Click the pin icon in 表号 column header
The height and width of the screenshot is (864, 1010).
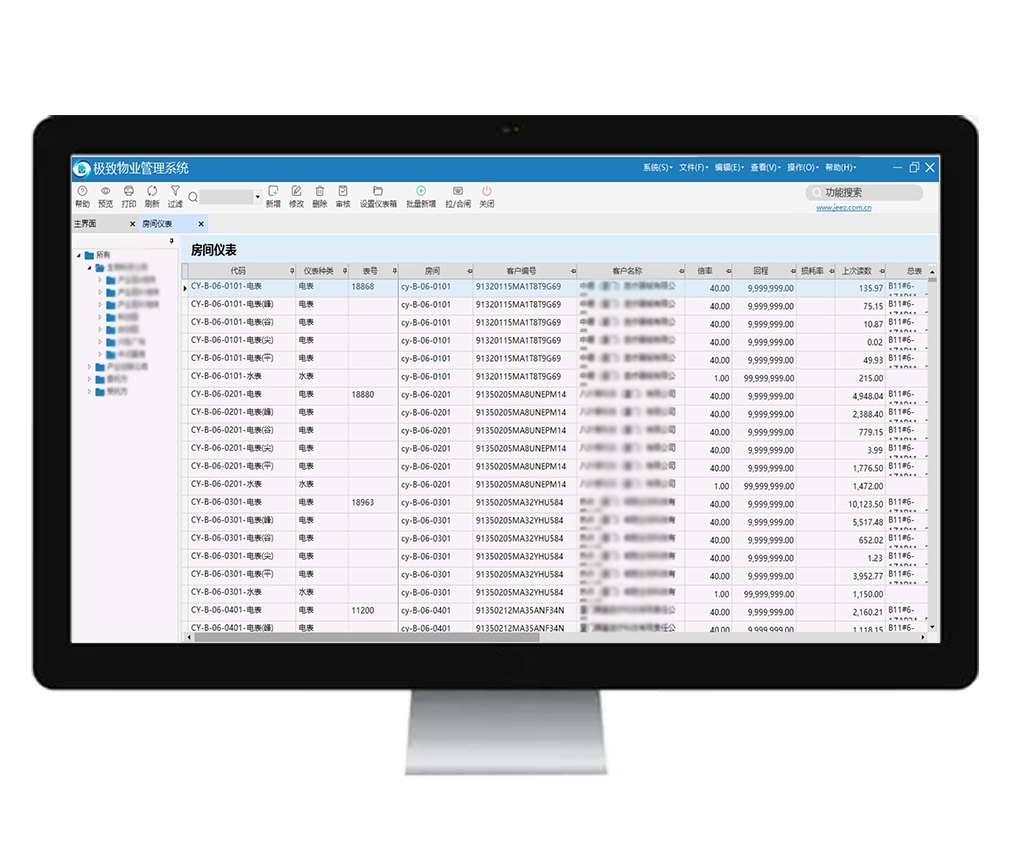coord(395,271)
